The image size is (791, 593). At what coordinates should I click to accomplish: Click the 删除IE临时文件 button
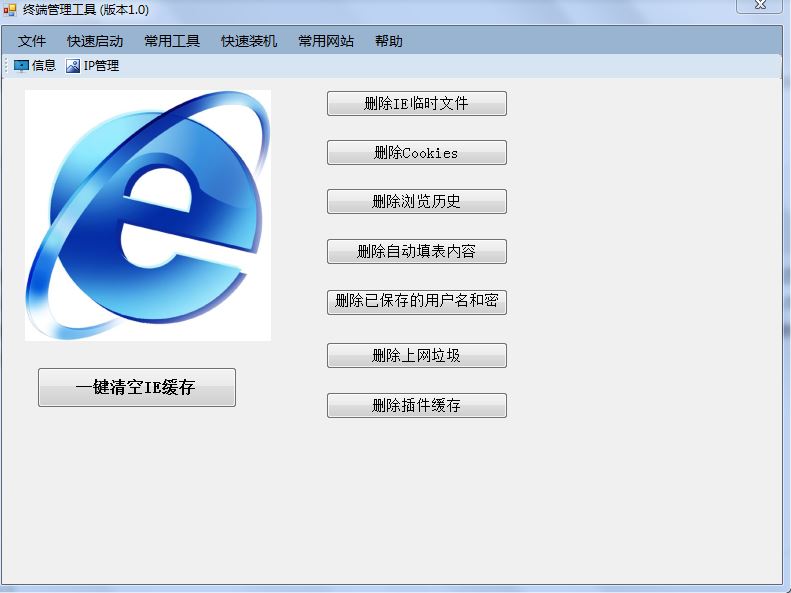point(417,103)
